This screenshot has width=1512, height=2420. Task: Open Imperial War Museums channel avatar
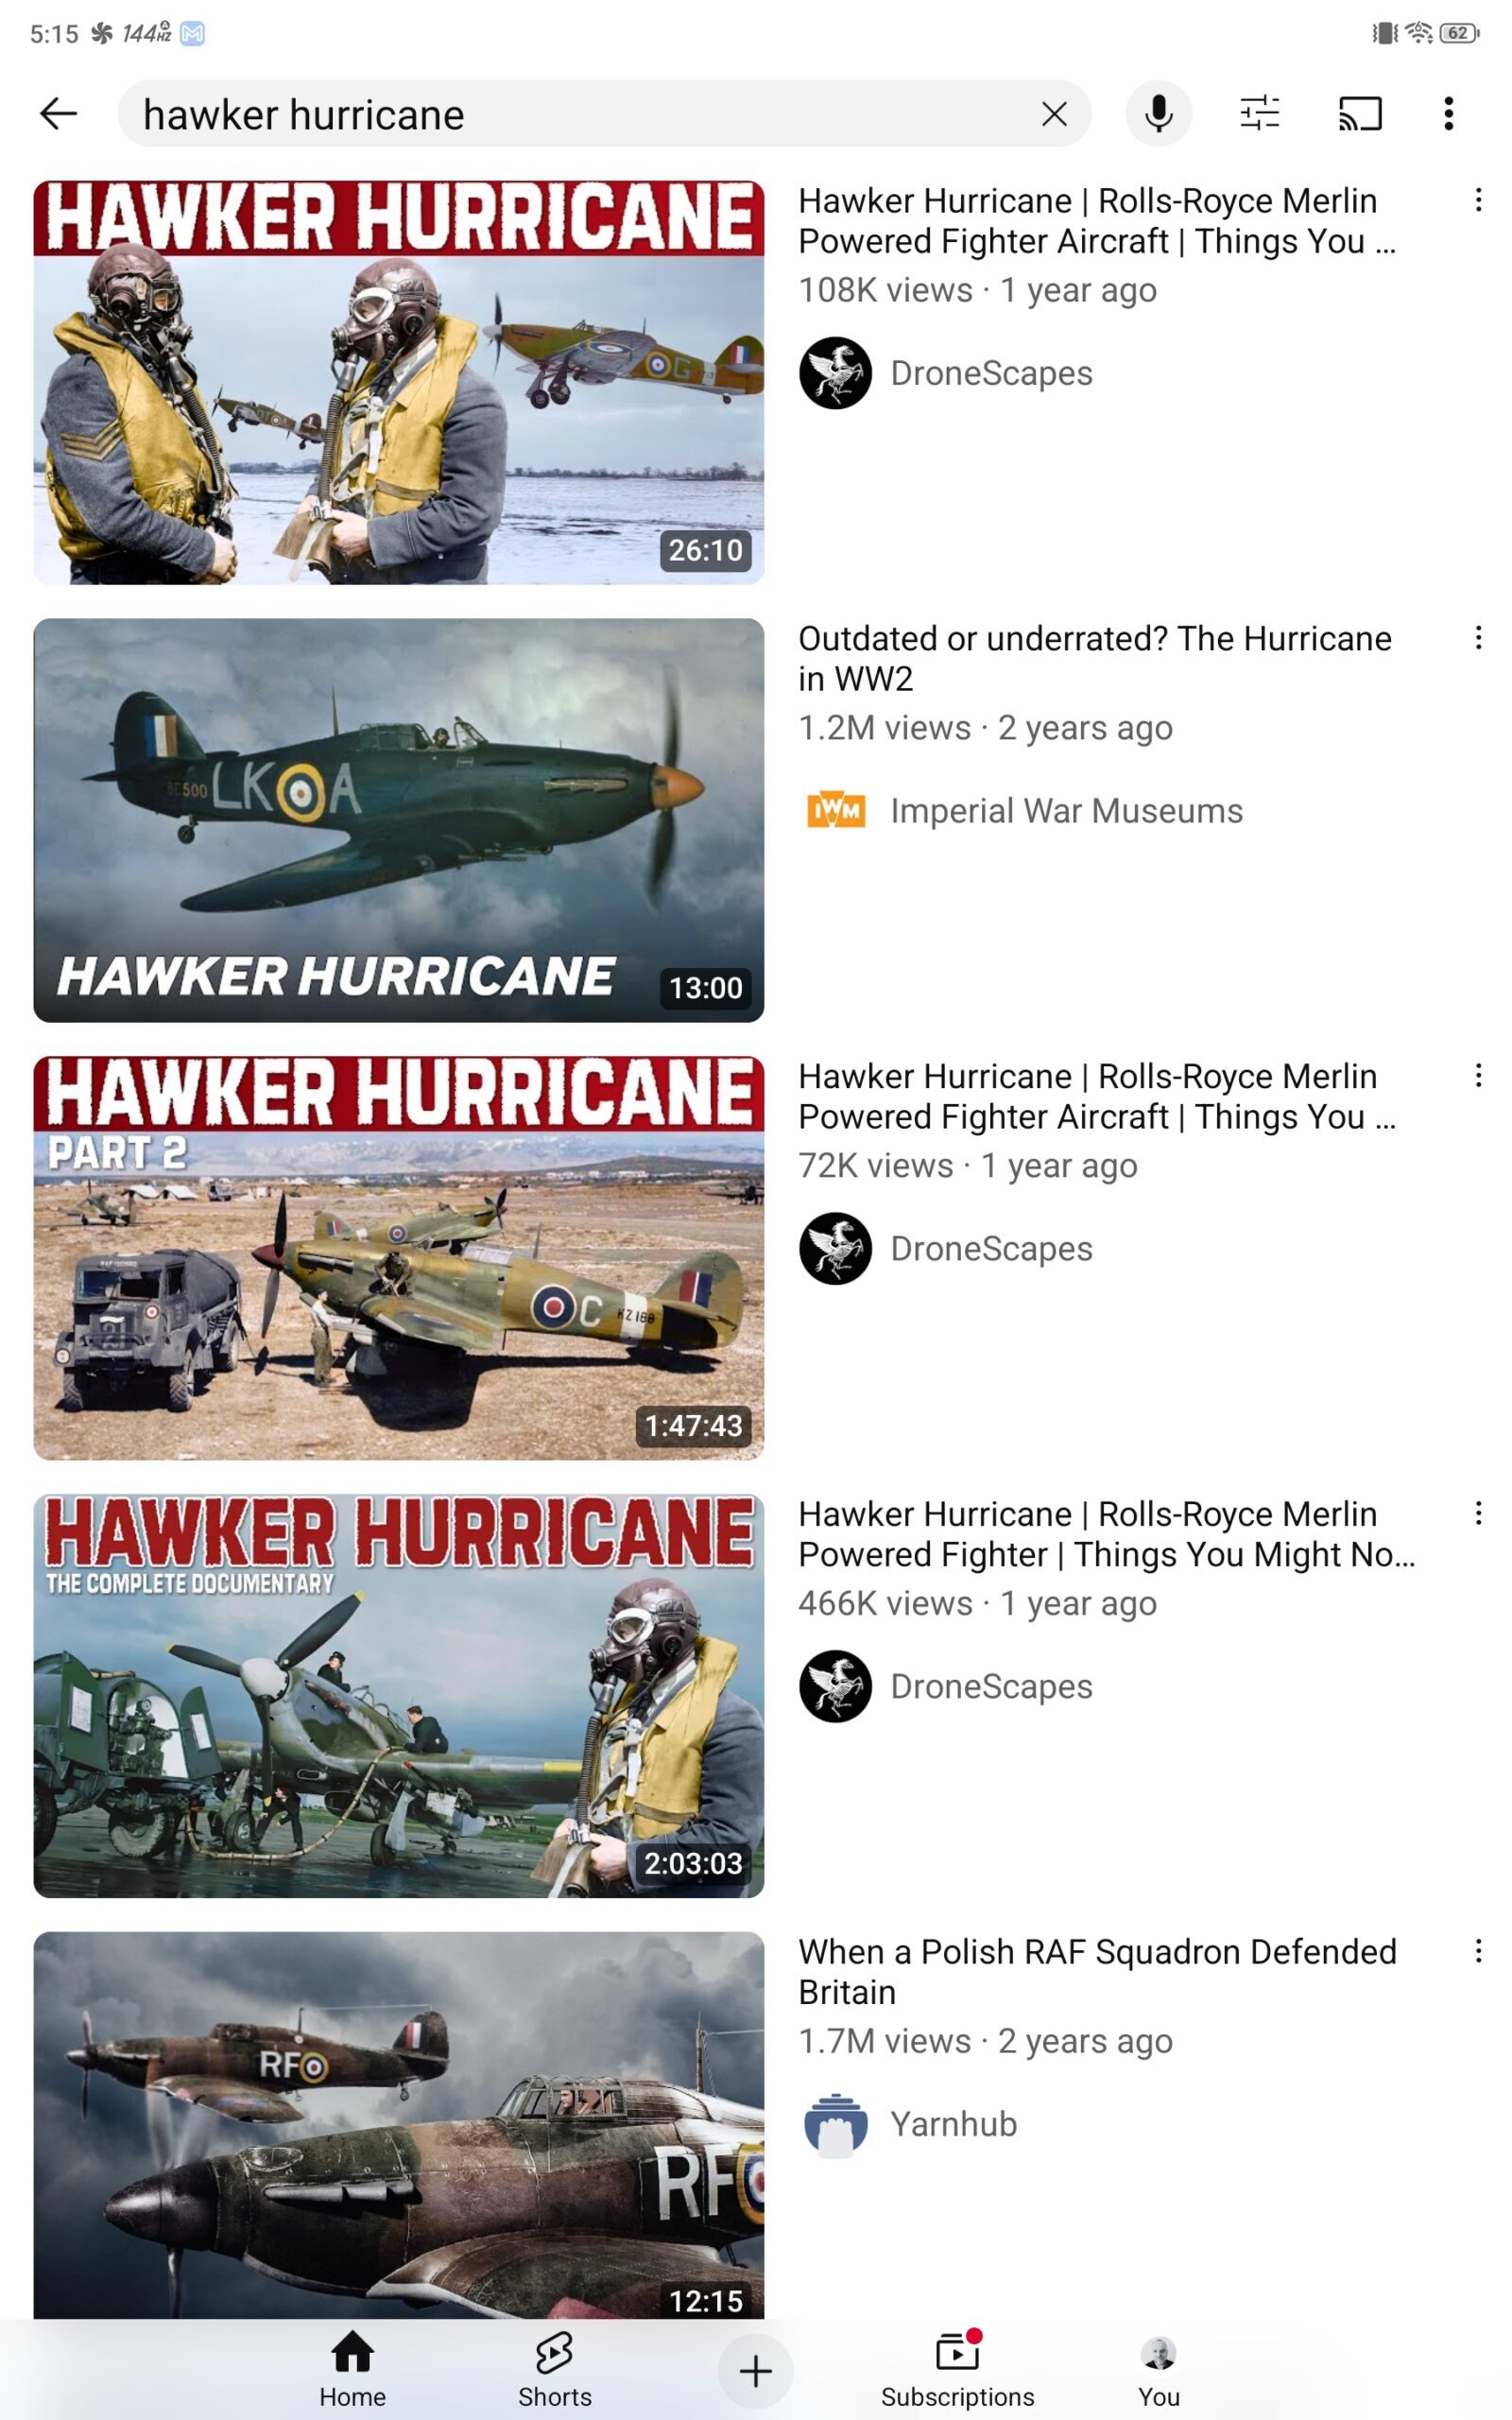coord(835,811)
